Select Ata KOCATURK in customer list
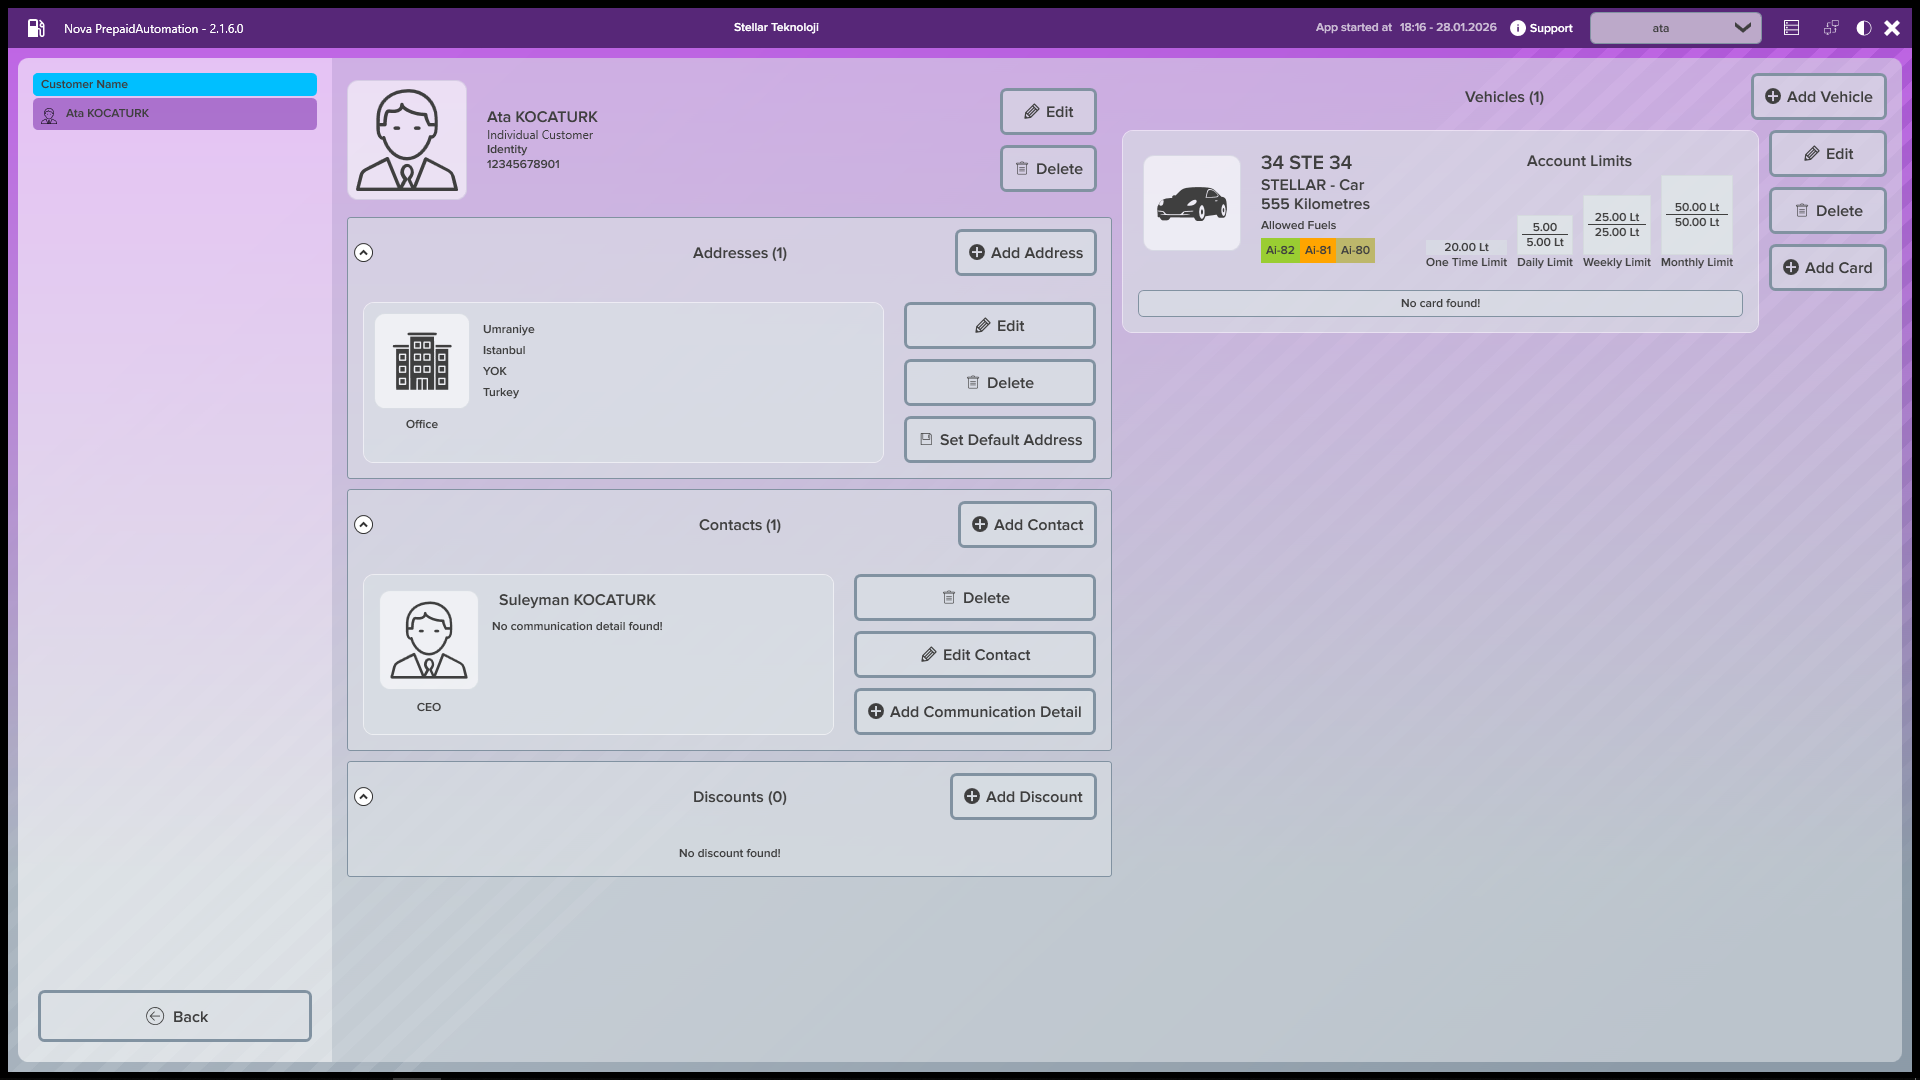The height and width of the screenshot is (1080, 1920). [x=175, y=114]
